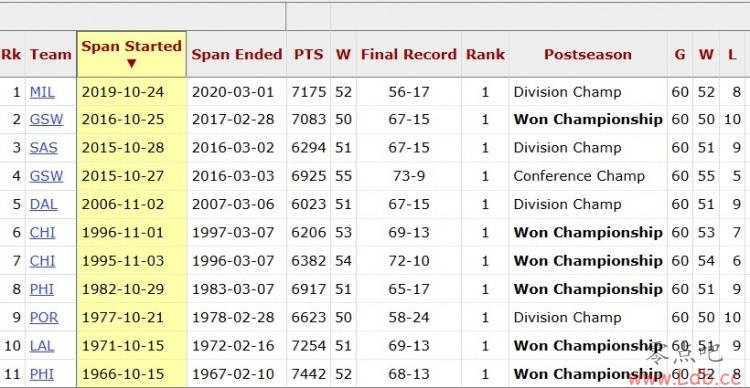Open the CHI link in row 6
The width and height of the screenshot is (750, 388).
click(x=43, y=233)
